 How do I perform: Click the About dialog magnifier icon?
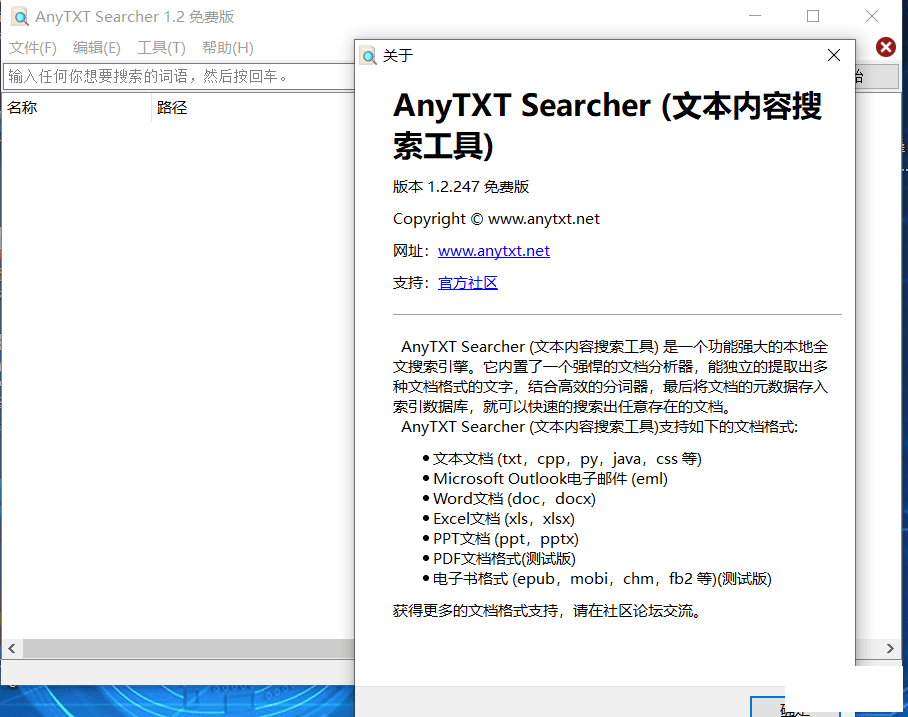(x=368, y=56)
